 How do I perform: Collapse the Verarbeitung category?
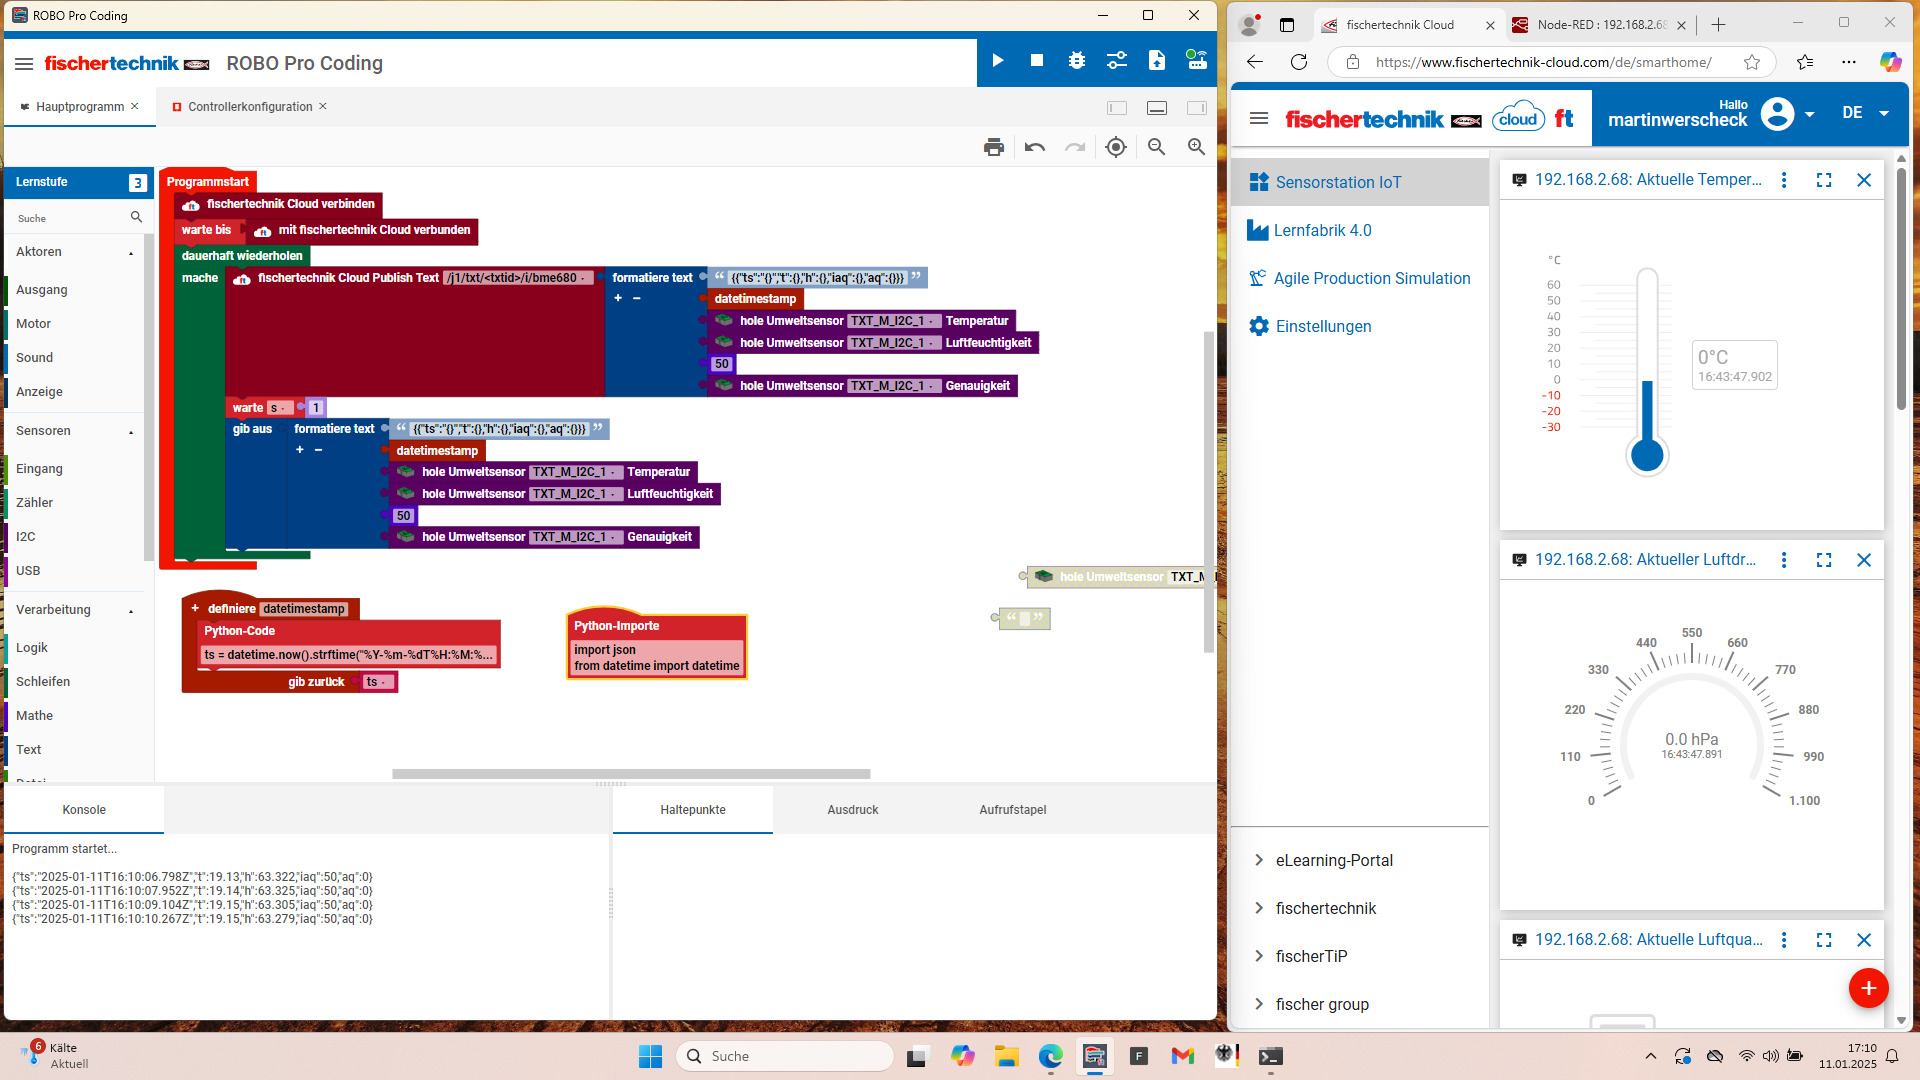click(131, 611)
